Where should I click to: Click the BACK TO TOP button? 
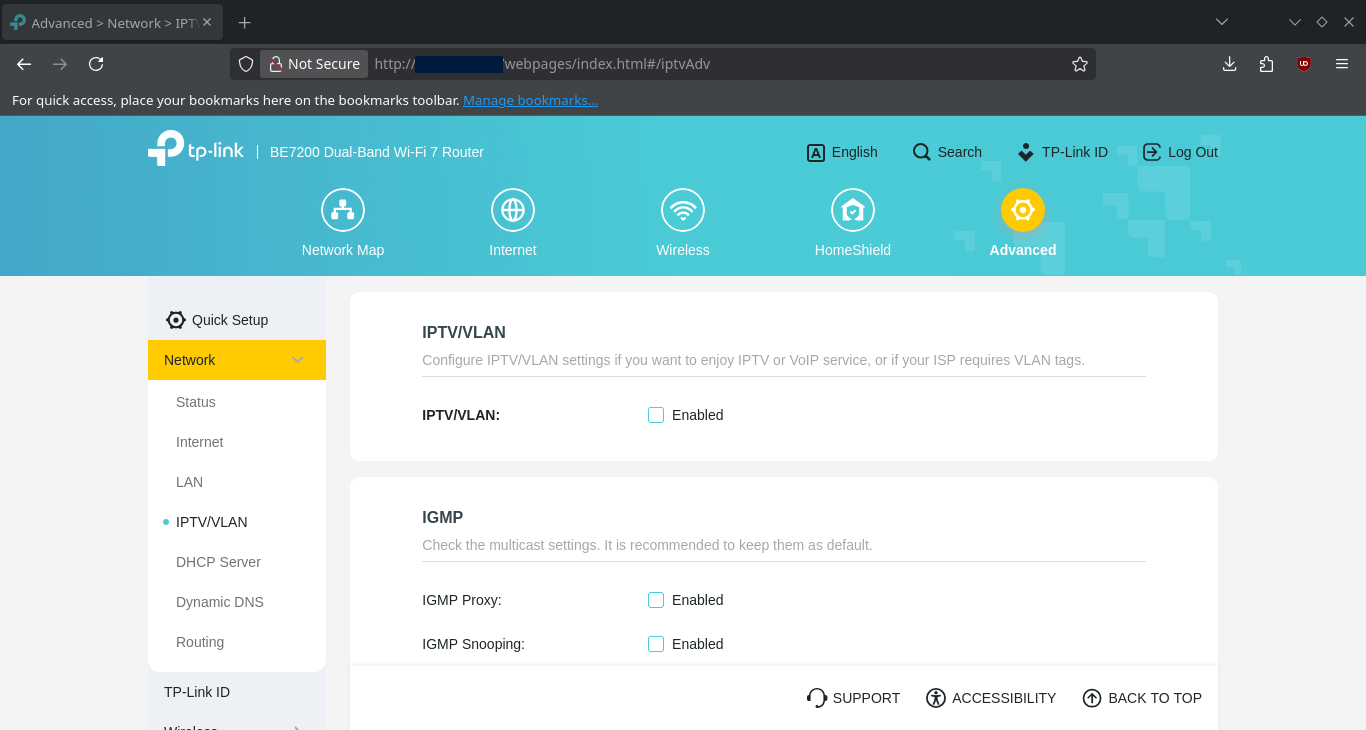[x=1142, y=698]
